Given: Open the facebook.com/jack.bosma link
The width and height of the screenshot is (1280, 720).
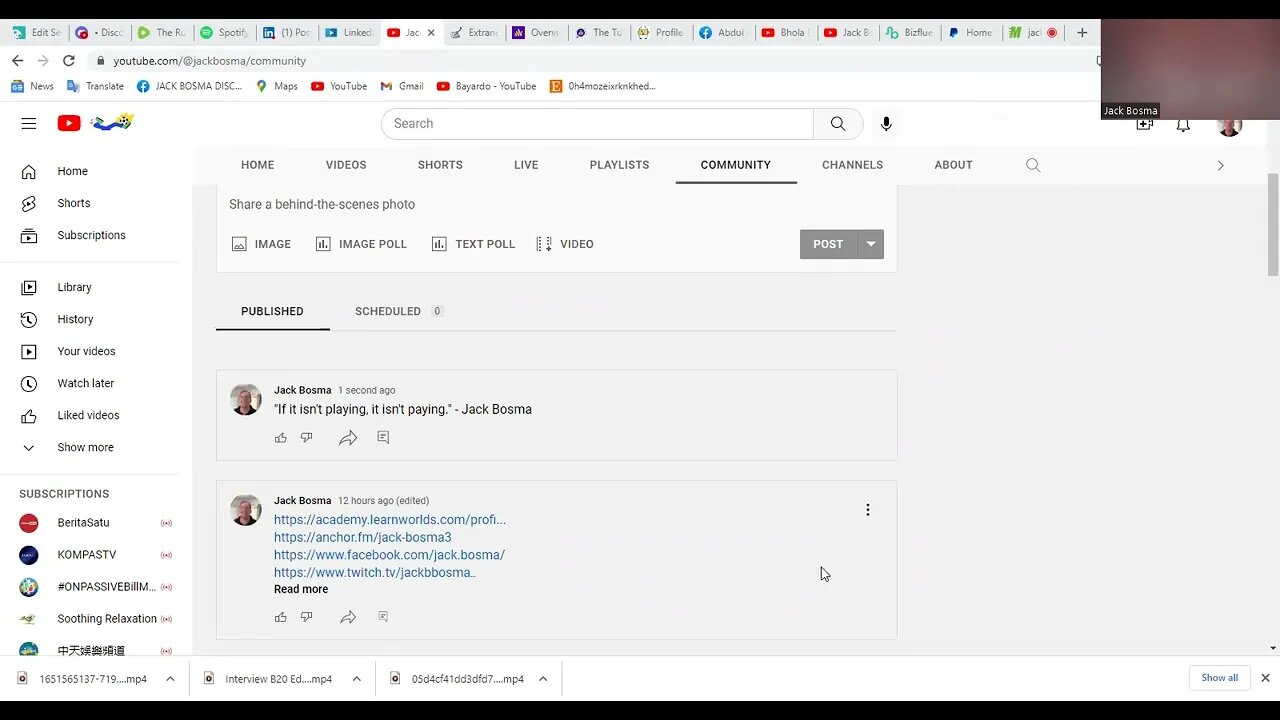Looking at the screenshot, I should pos(389,555).
